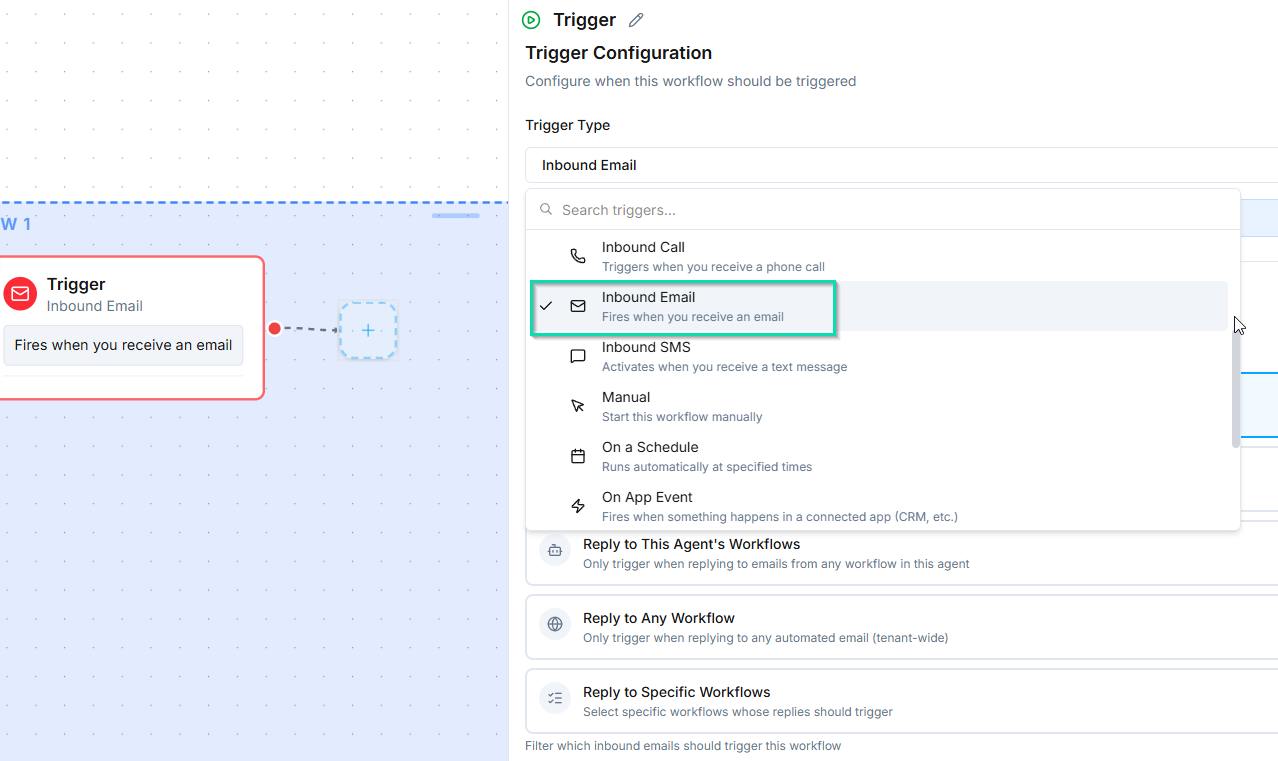Click the globe icon for Reply to Any Workflow
The width and height of the screenshot is (1278, 761).
click(555, 625)
